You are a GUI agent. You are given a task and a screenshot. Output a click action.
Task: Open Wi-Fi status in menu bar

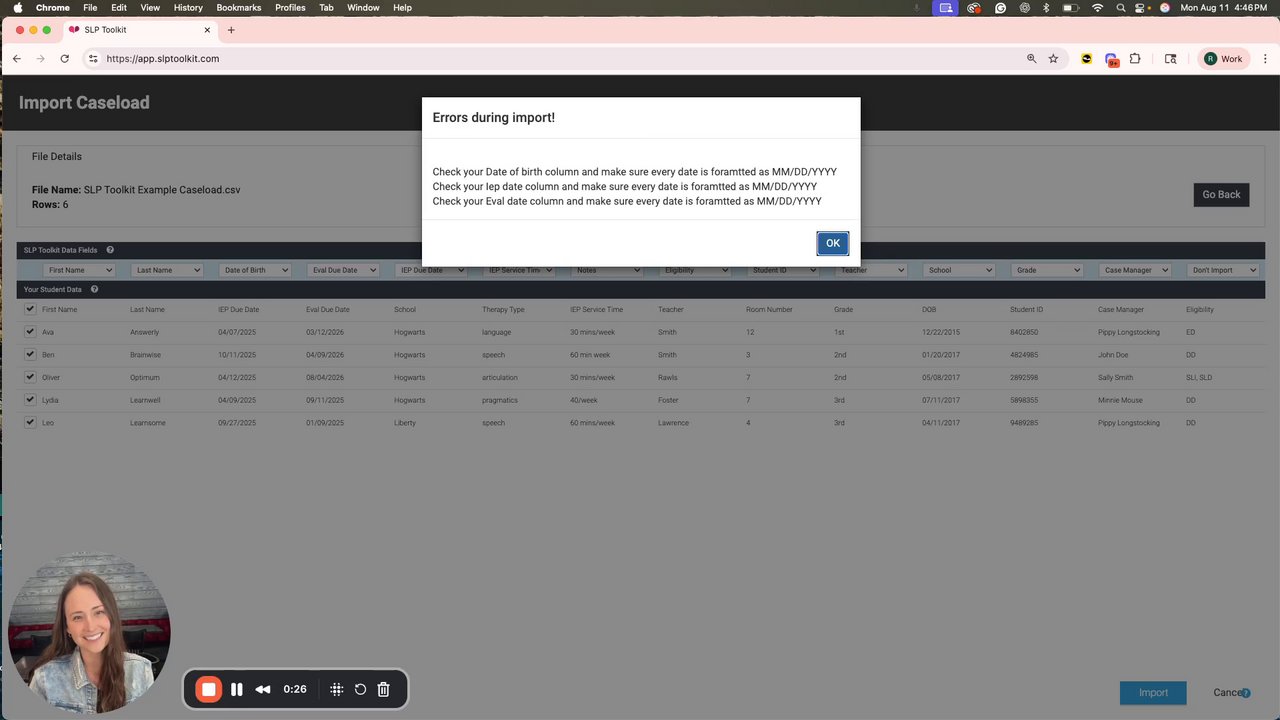(1097, 7)
